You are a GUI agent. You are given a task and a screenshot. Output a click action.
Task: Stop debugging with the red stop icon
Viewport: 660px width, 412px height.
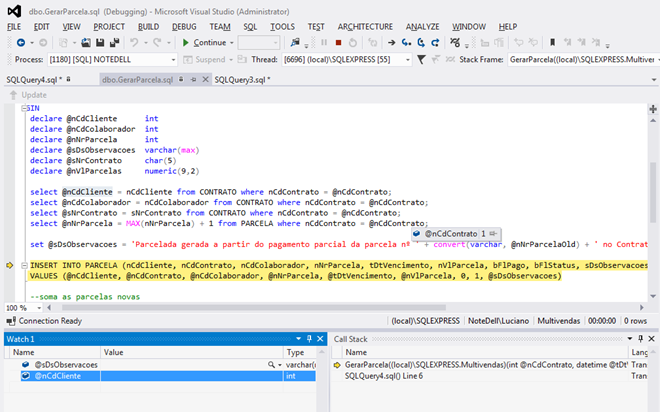coord(338,43)
